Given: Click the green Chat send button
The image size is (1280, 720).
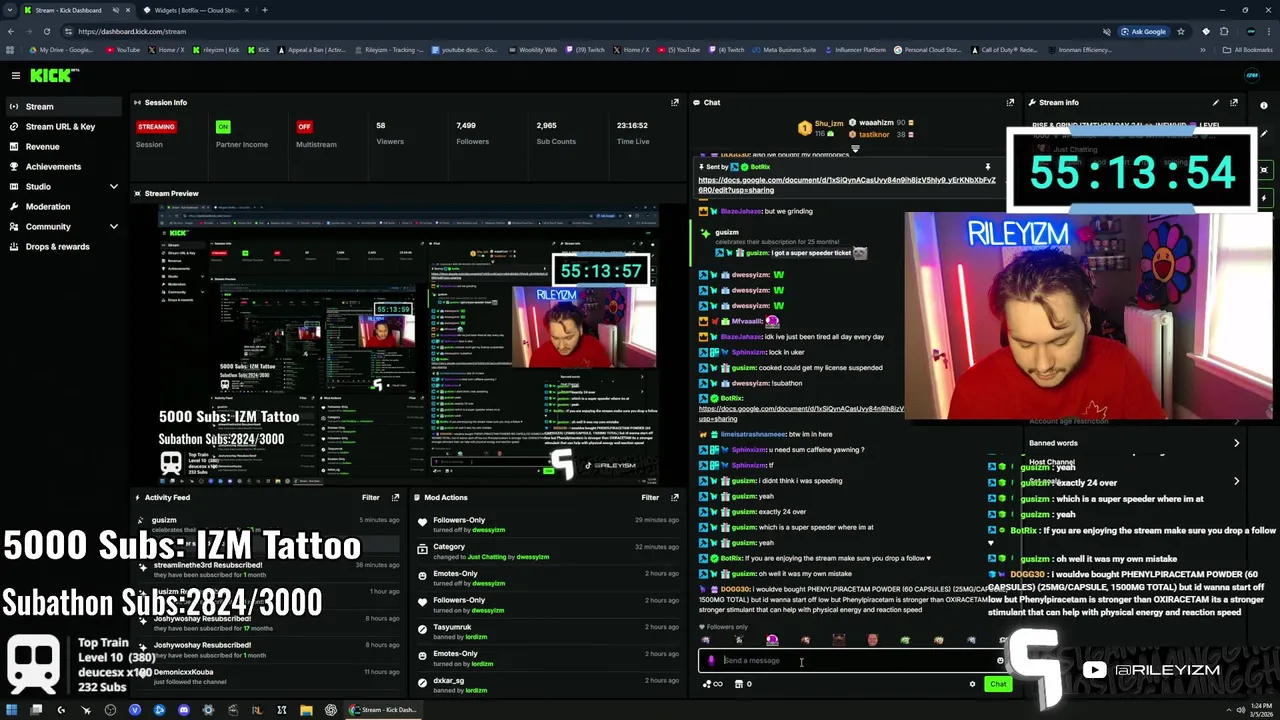Looking at the screenshot, I should tap(998, 684).
